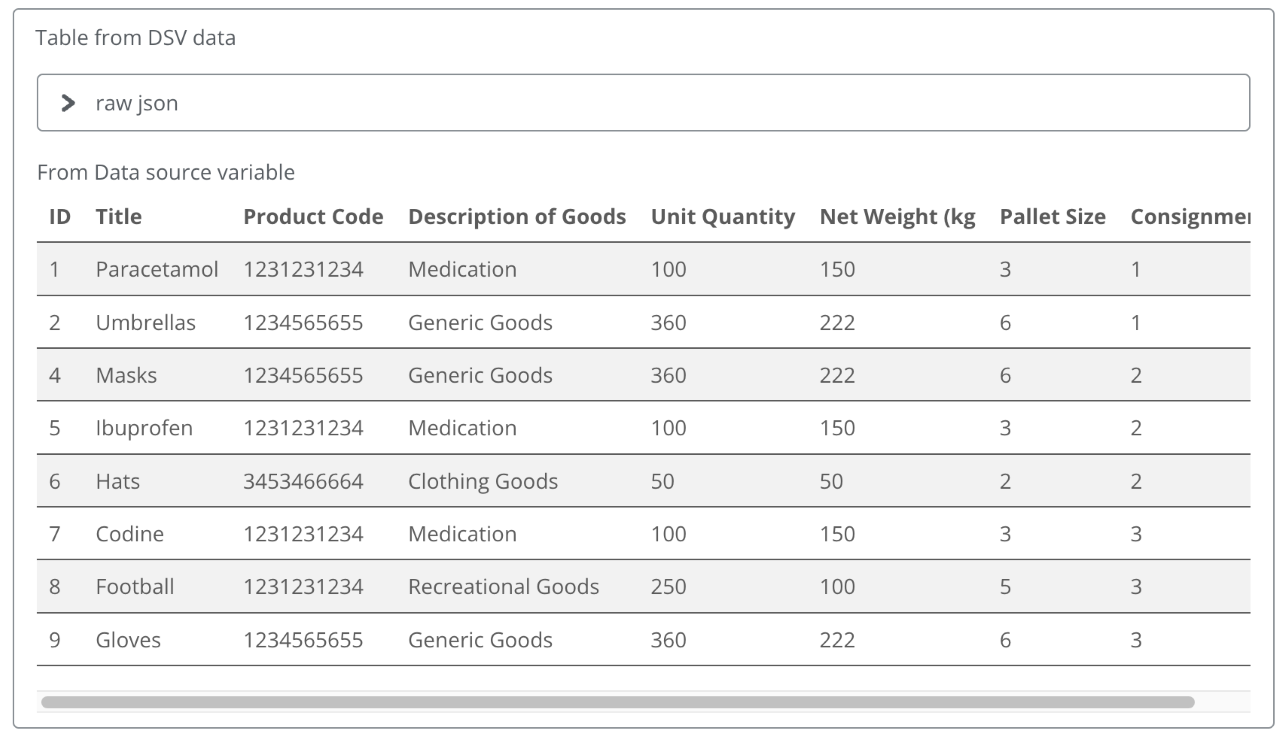Expand the raw json section chevron
The width and height of the screenshot is (1280, 737).
(68, 103)
